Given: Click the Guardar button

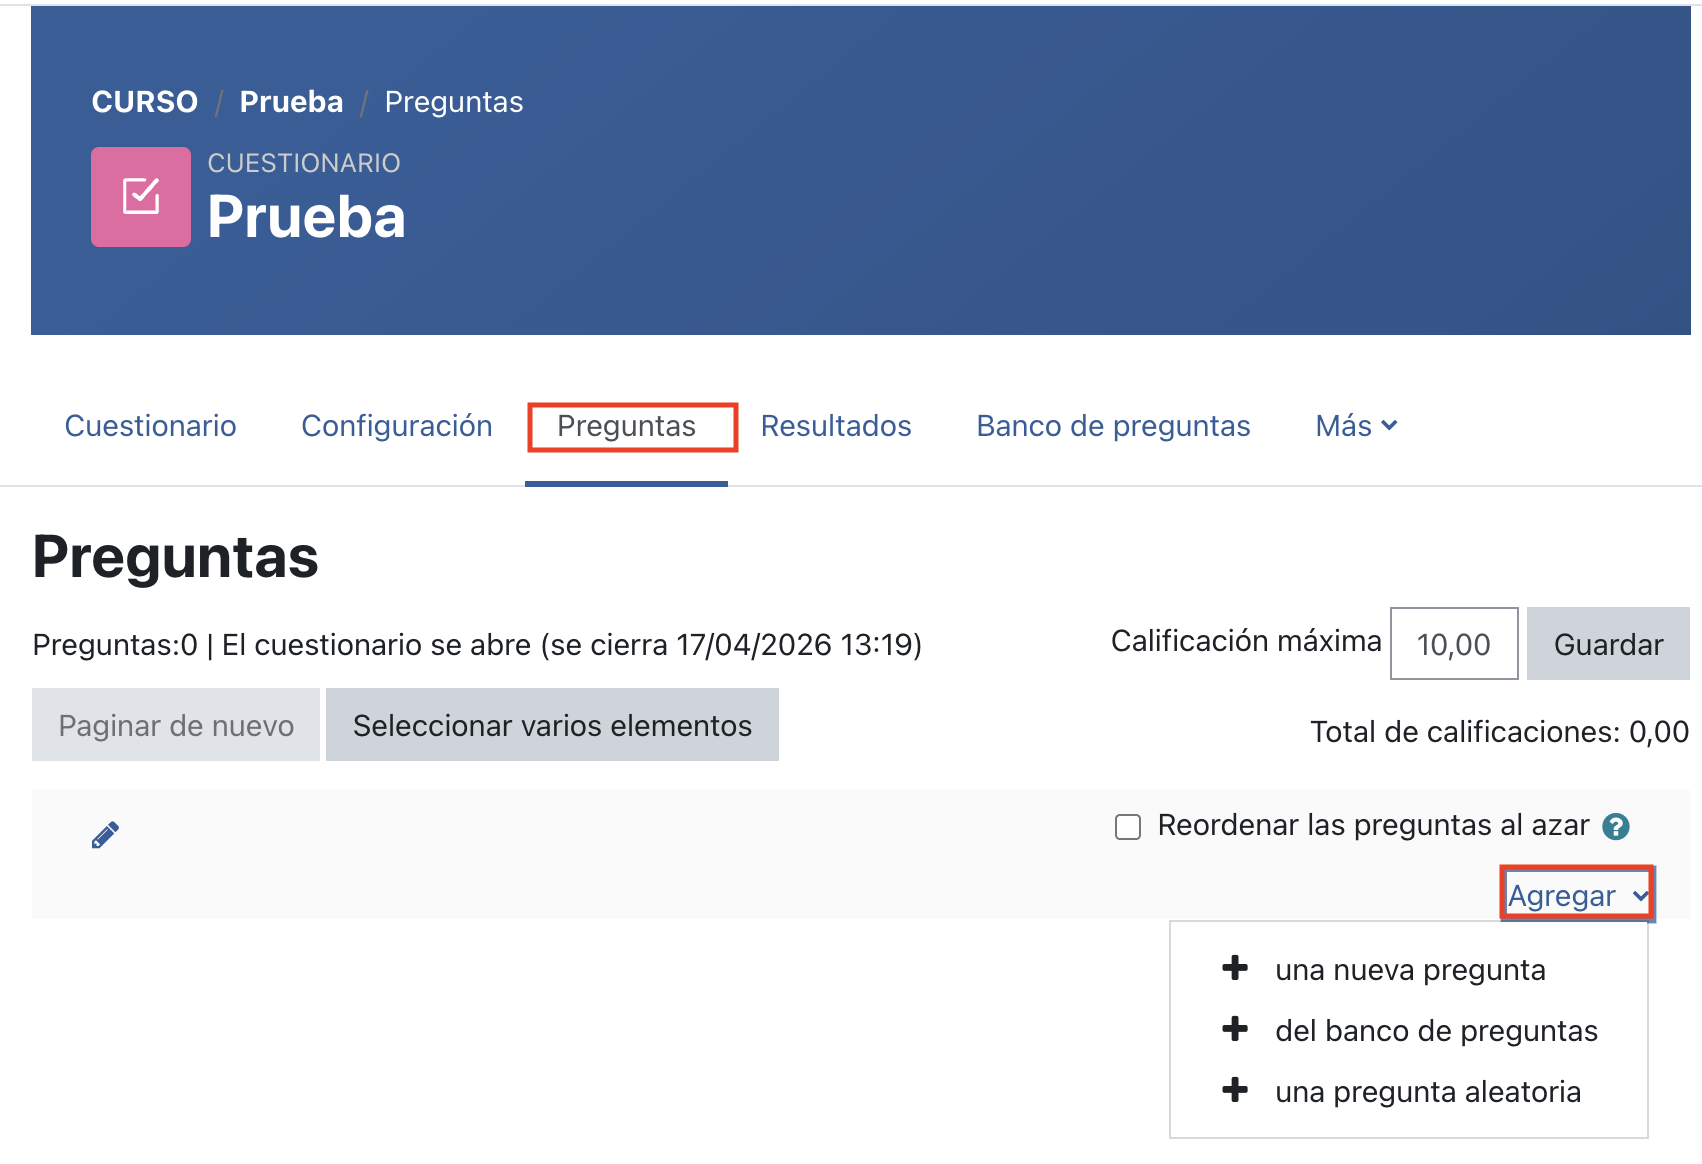Looking at the screenshot, I should (1608, 644).
